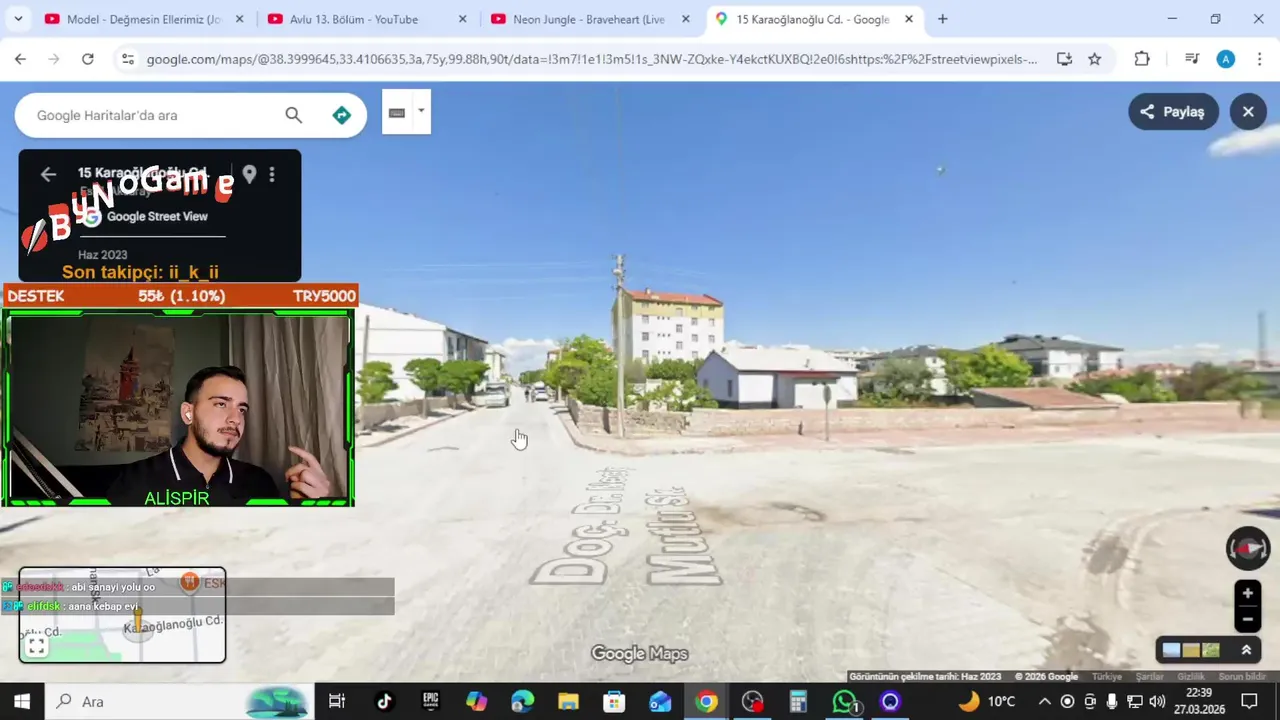Click the microphone icon in system tray
This screenshot has width=1280, height=720.
click(1112, 701)
